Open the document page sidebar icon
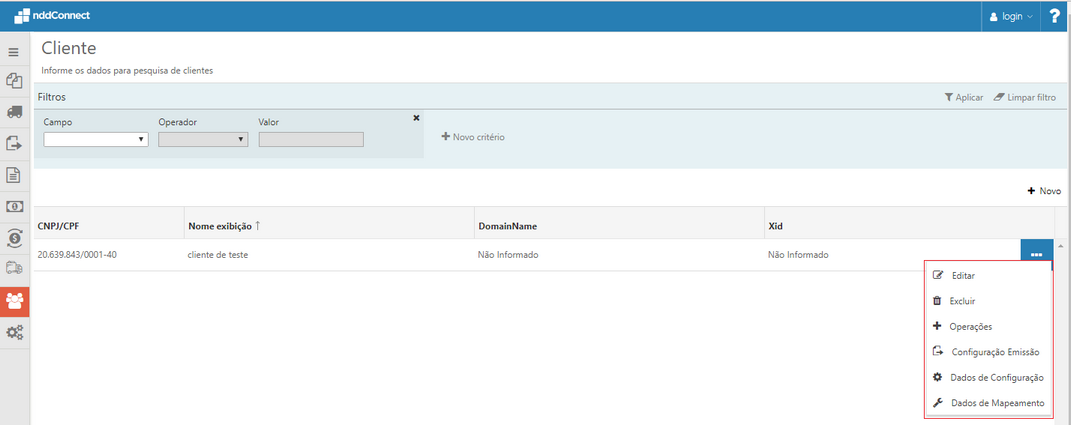Screen dimensions: 1071x425 tap(14, 175)
